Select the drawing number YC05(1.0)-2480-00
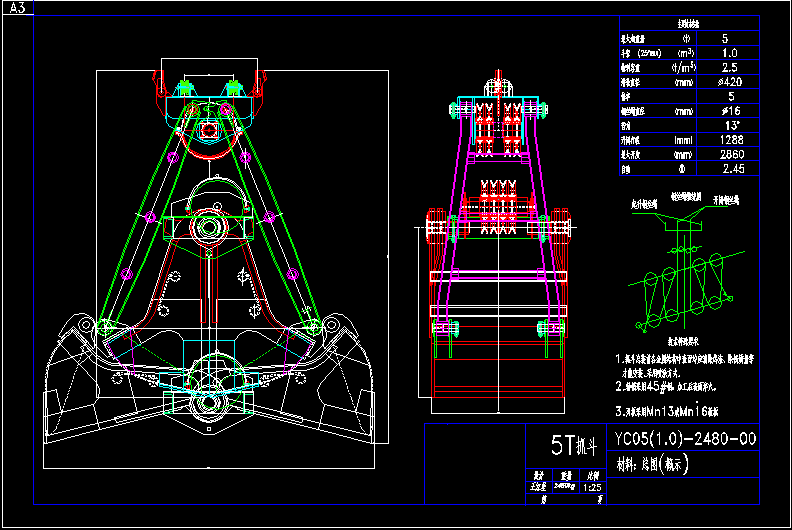Viewport: 792px width, 530px height. [685, 438]
